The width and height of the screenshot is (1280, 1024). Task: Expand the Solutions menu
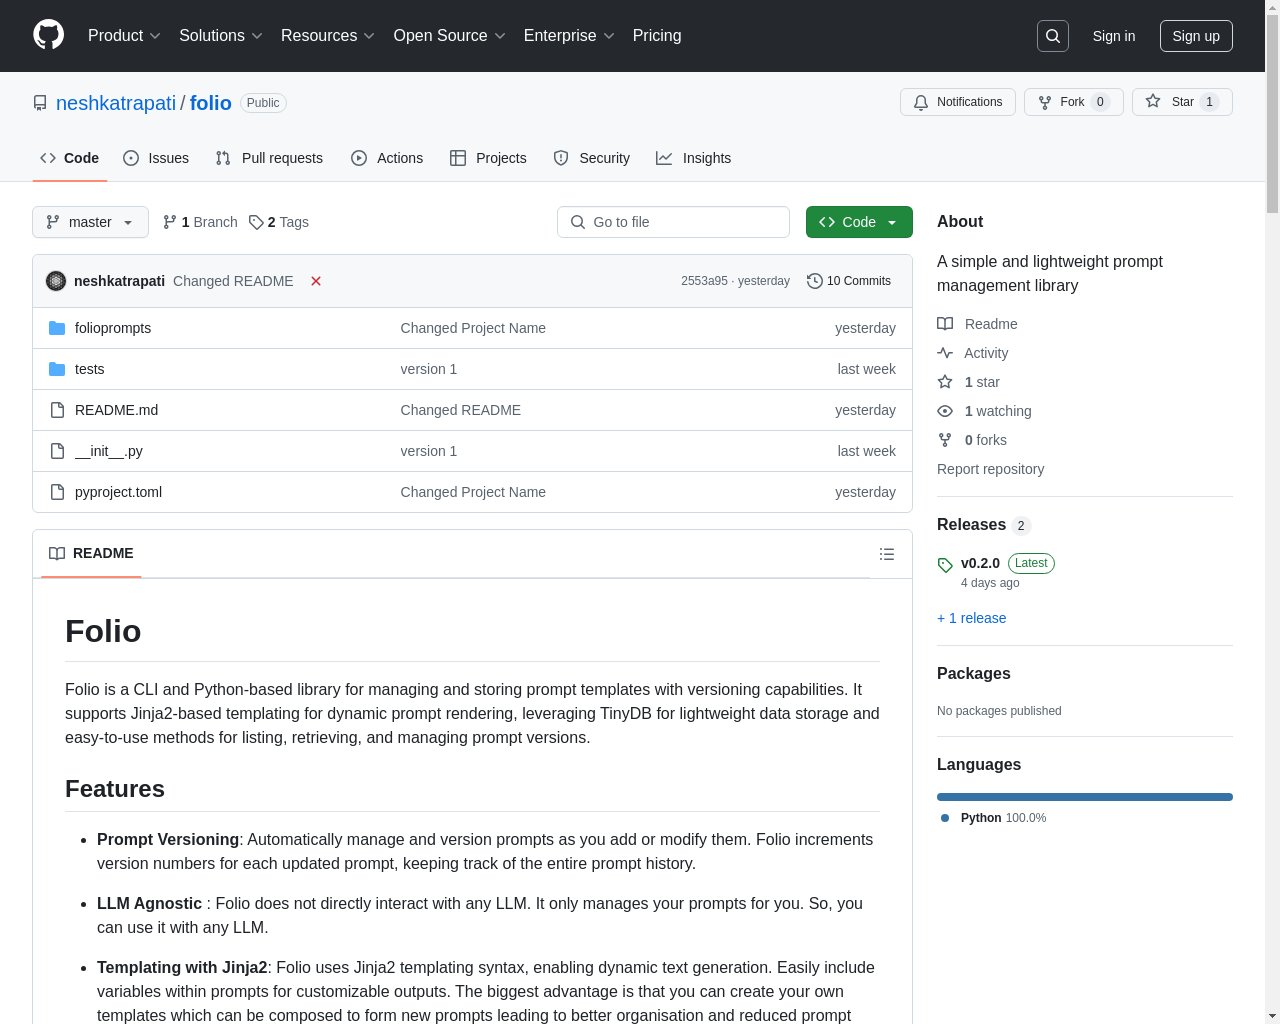pos(221,36)
